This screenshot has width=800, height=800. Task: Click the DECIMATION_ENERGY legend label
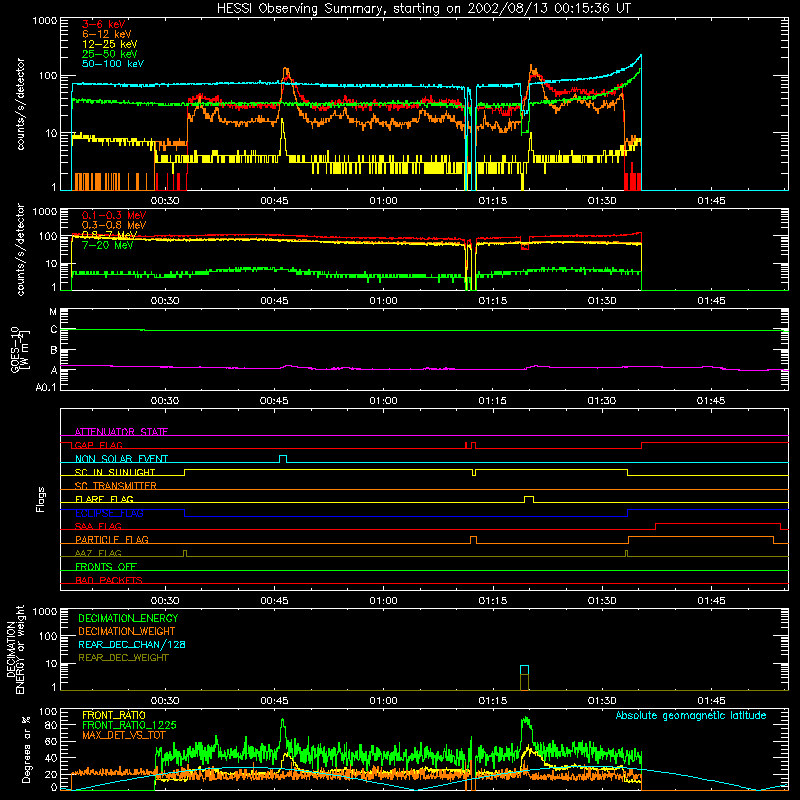[128, 618]
